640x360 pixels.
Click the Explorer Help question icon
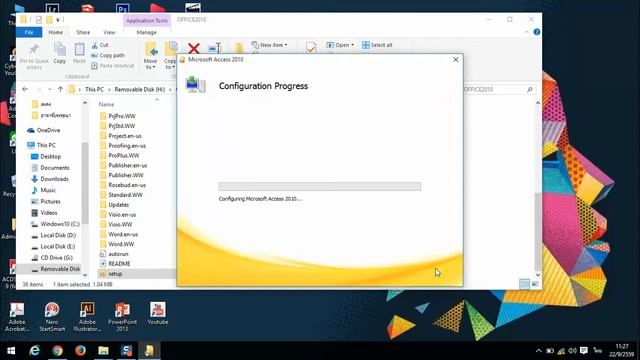click(x=537, y=32)
